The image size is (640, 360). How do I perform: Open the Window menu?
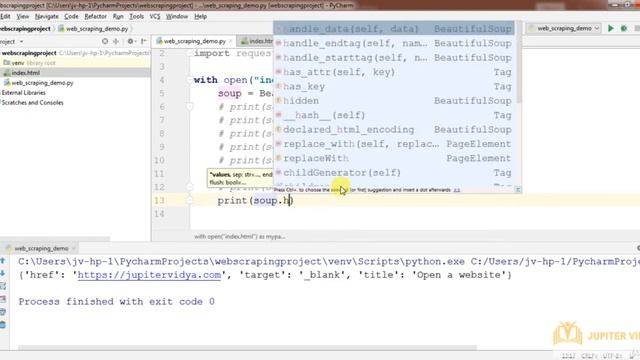pyautogui.click(x=177, y=16)
